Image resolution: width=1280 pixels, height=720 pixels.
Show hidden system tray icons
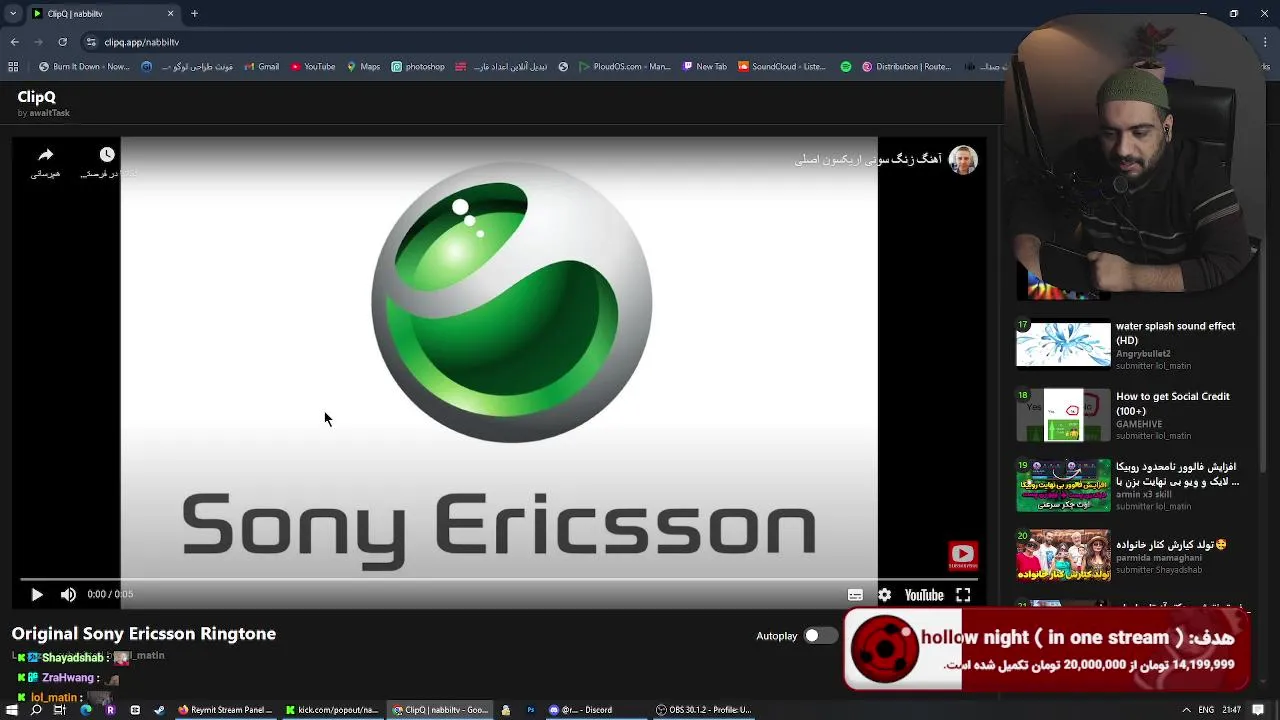pos(1186,710)
